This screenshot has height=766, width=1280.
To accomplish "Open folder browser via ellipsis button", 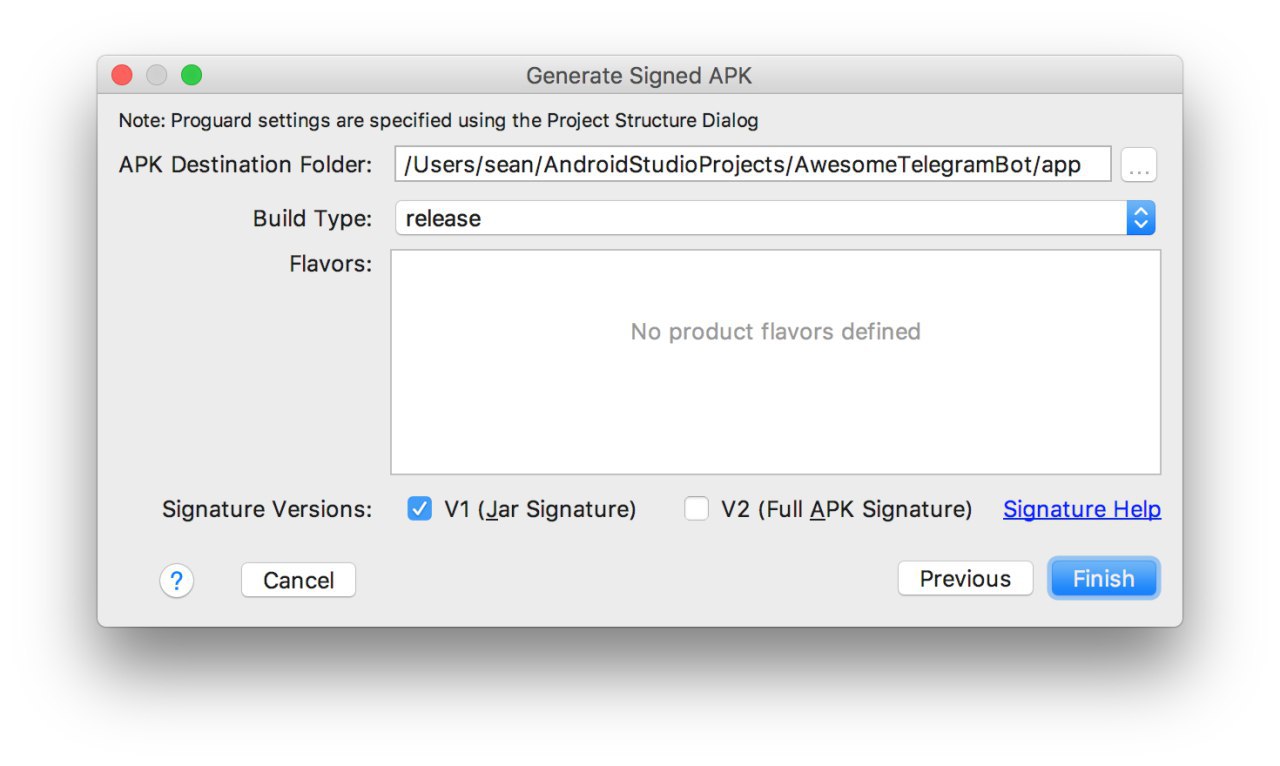I will pos(1139,165).
